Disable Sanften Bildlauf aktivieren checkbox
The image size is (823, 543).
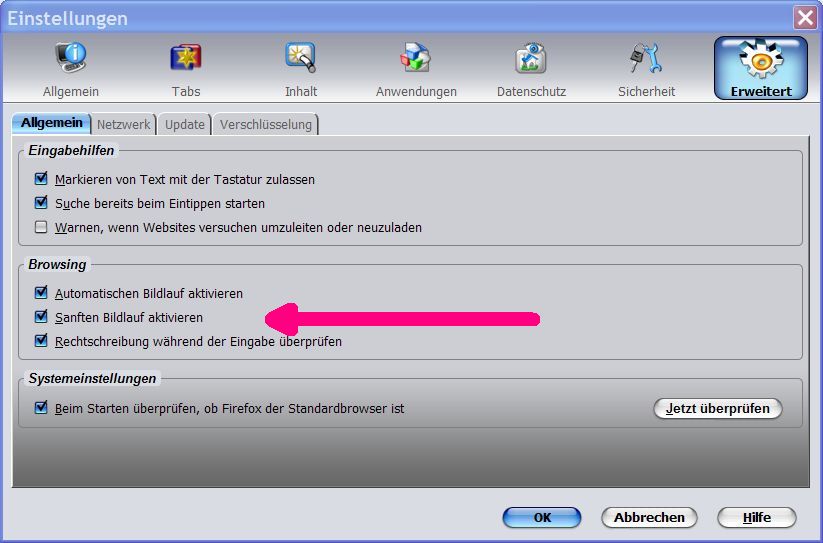click(41, 317)
